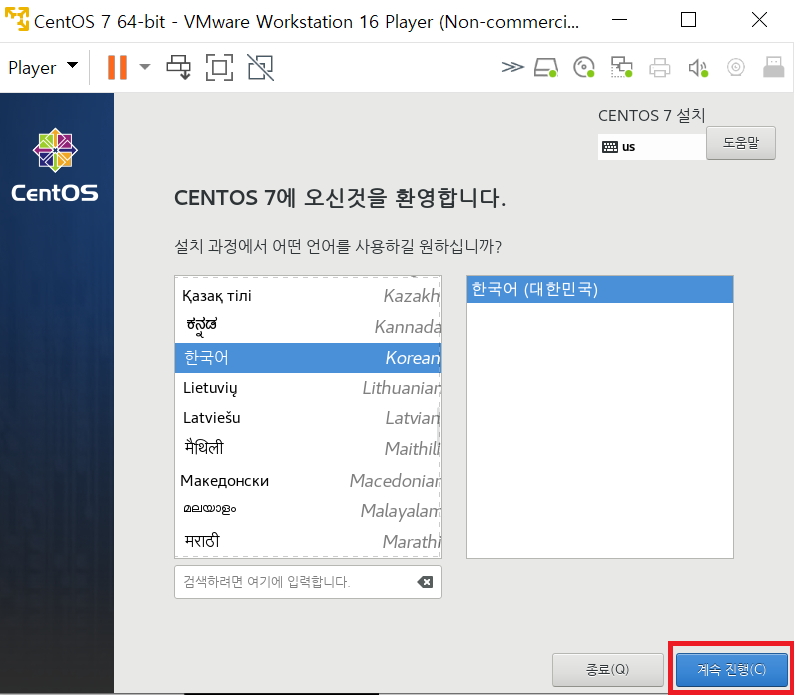Minimize the VMware Player window

tap(619, 20)
